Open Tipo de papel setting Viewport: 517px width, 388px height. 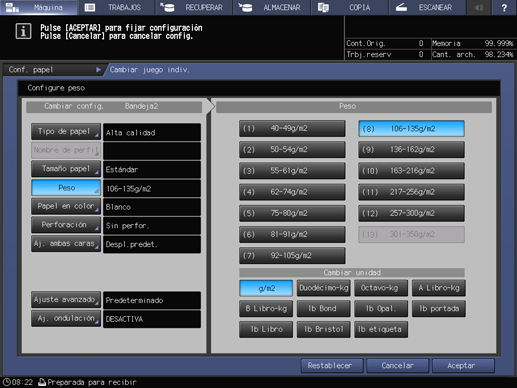tap(66, 132)
